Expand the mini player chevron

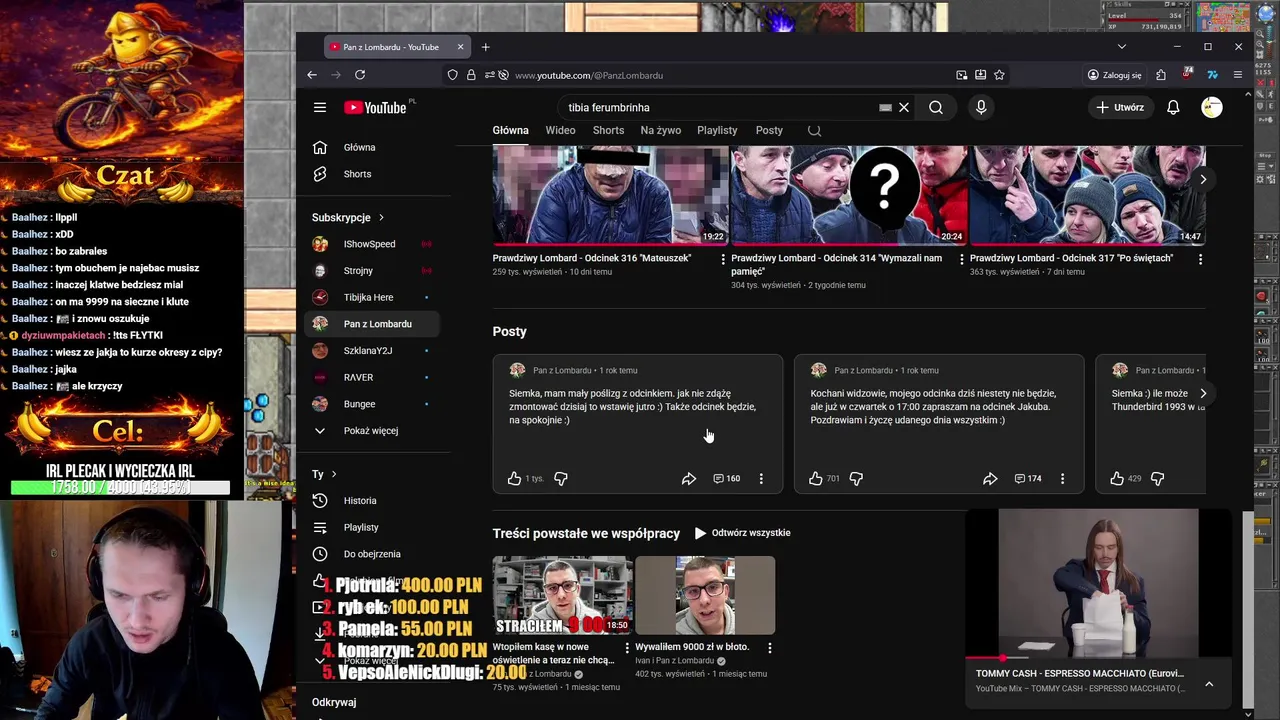coord(1209,684)
